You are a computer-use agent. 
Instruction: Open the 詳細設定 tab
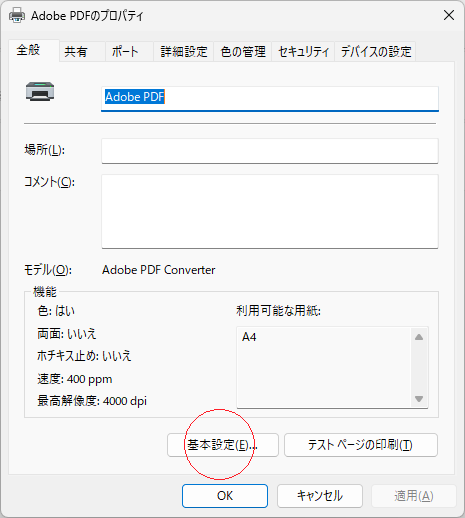click(184, 52)
